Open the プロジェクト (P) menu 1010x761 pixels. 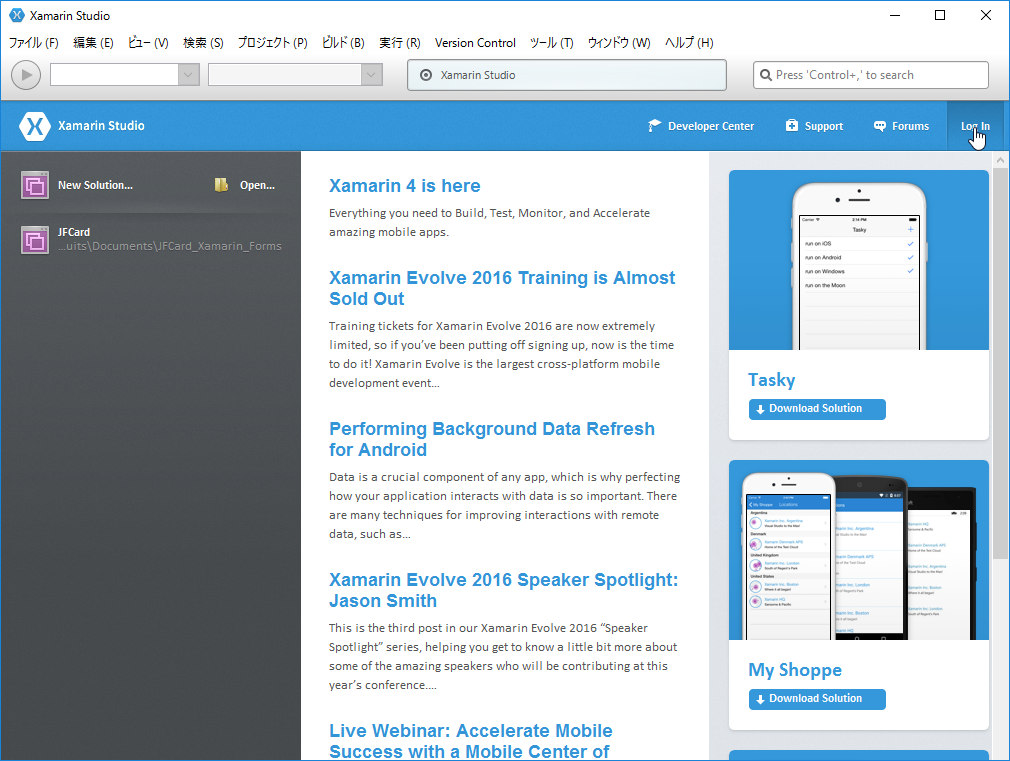tap(272, 43)
